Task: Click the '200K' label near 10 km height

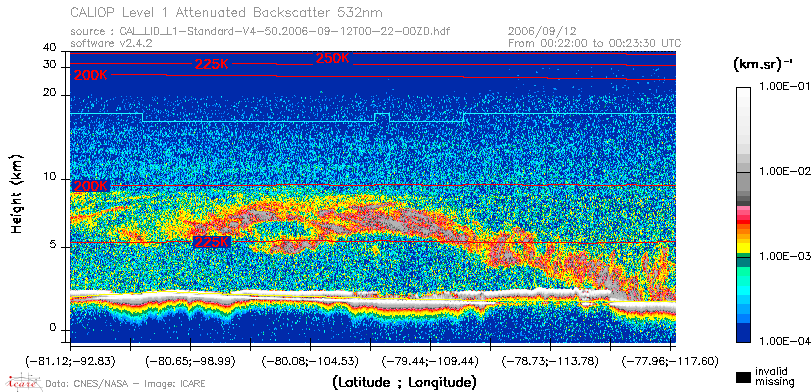Action: [x=92, y=186]
